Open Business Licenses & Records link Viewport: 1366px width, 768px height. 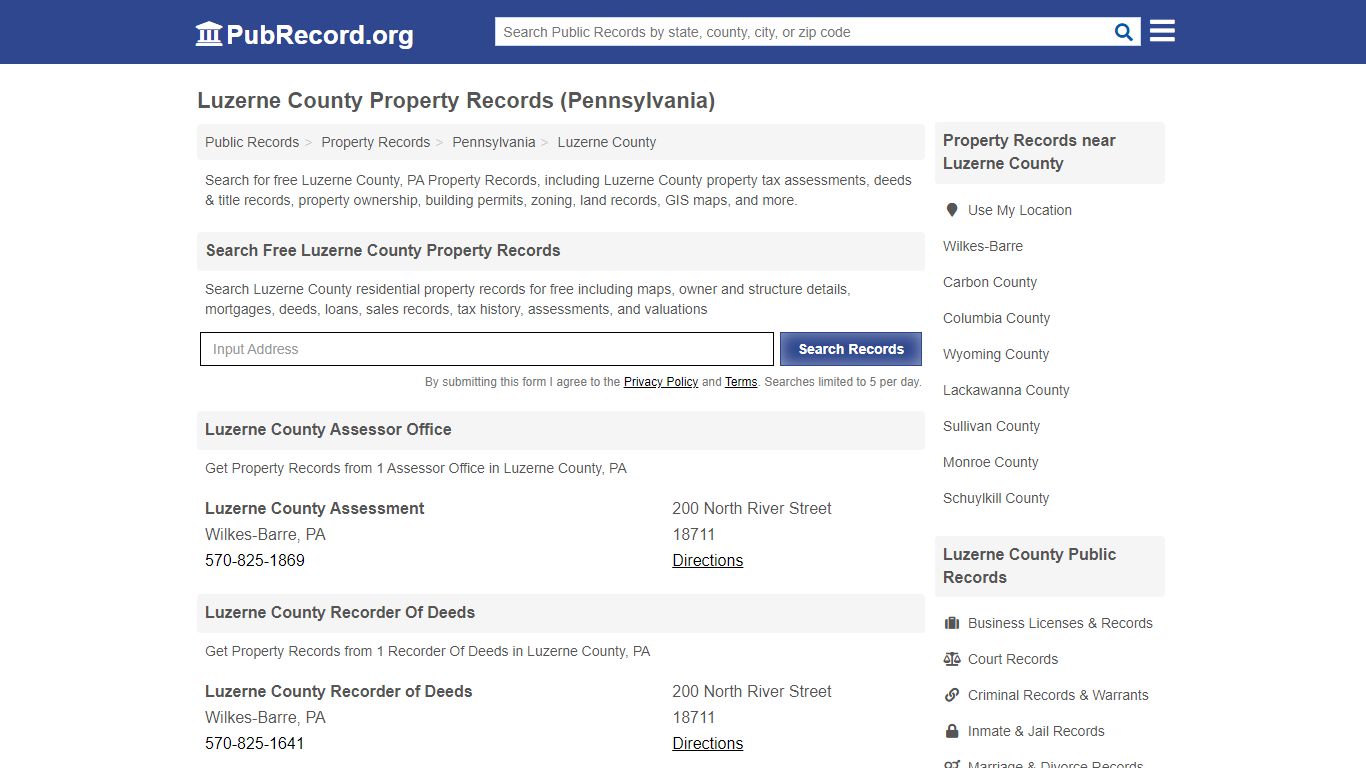1060,623
